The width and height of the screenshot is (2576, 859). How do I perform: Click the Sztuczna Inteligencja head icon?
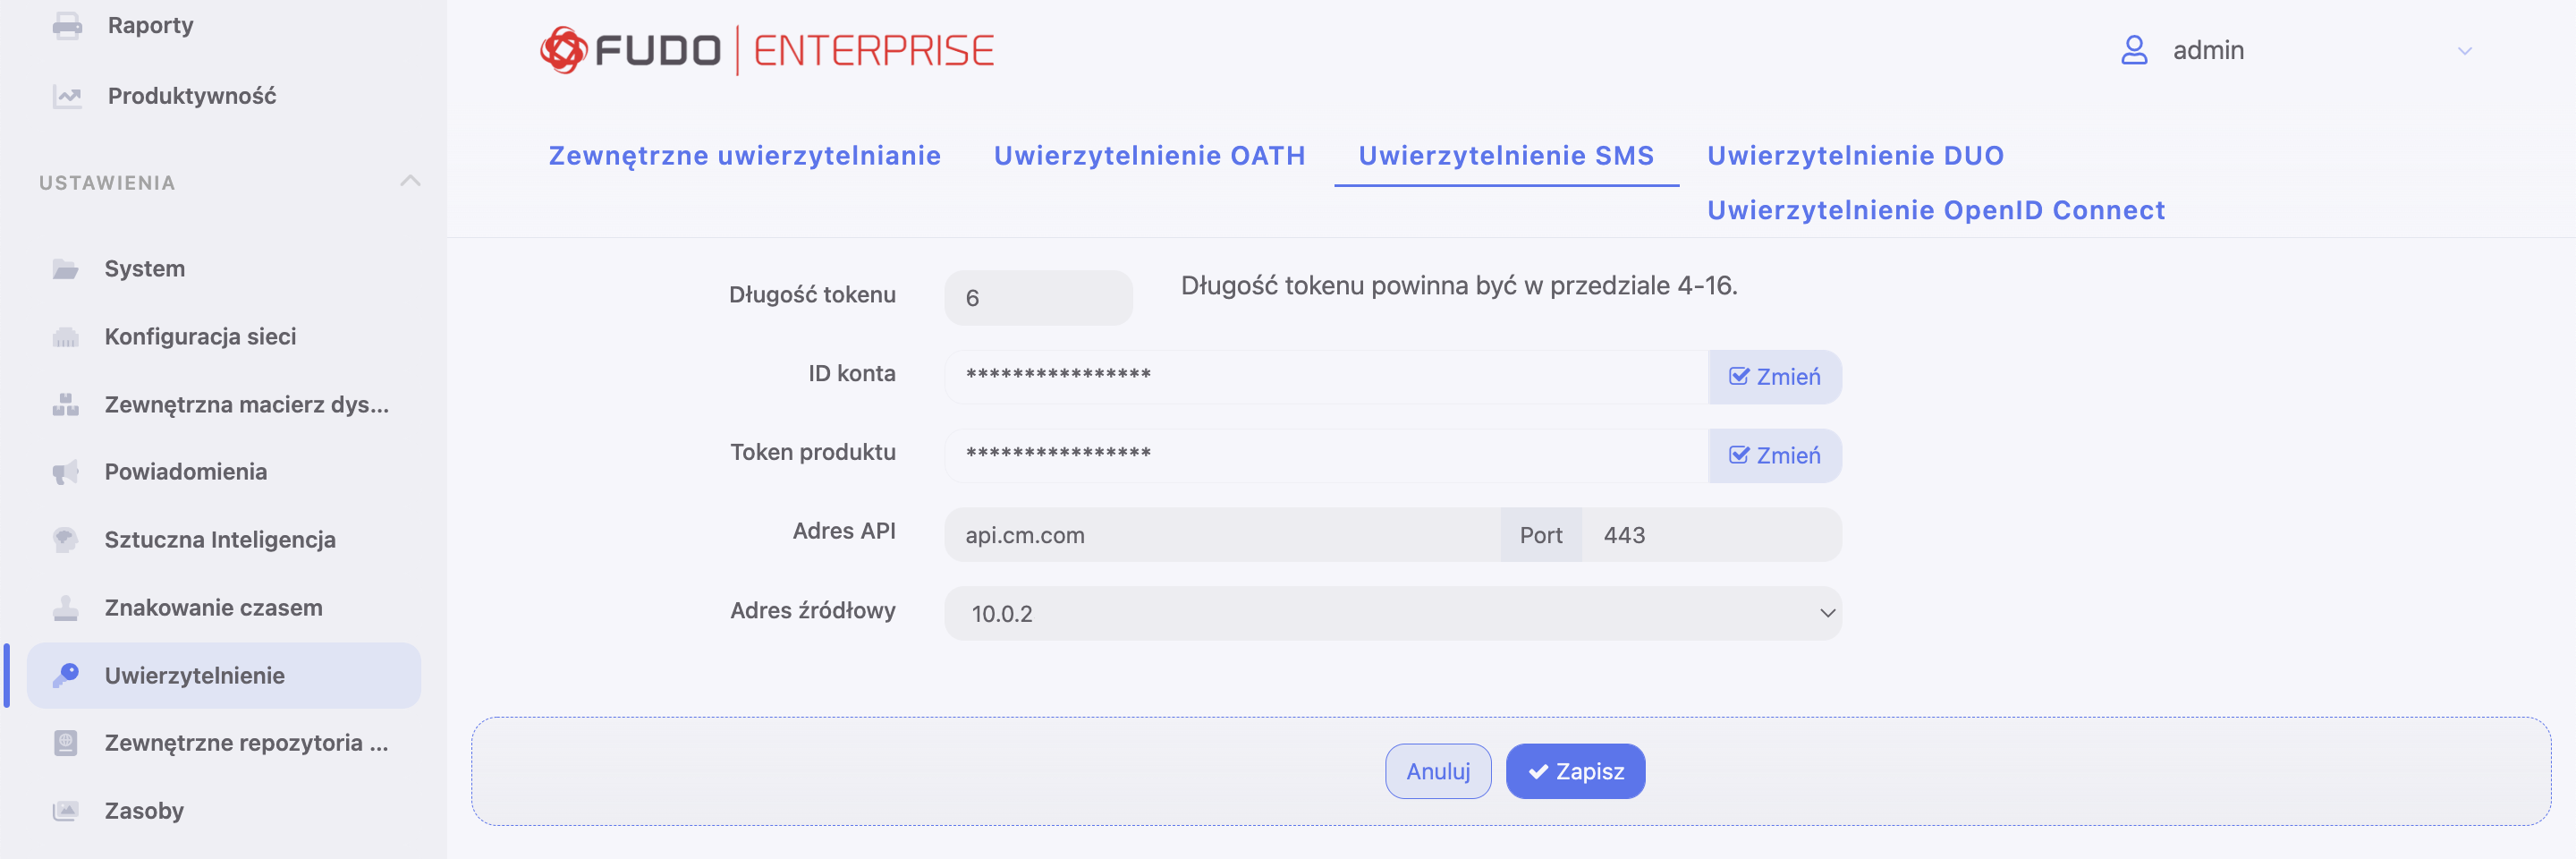[x=66, y=540]
